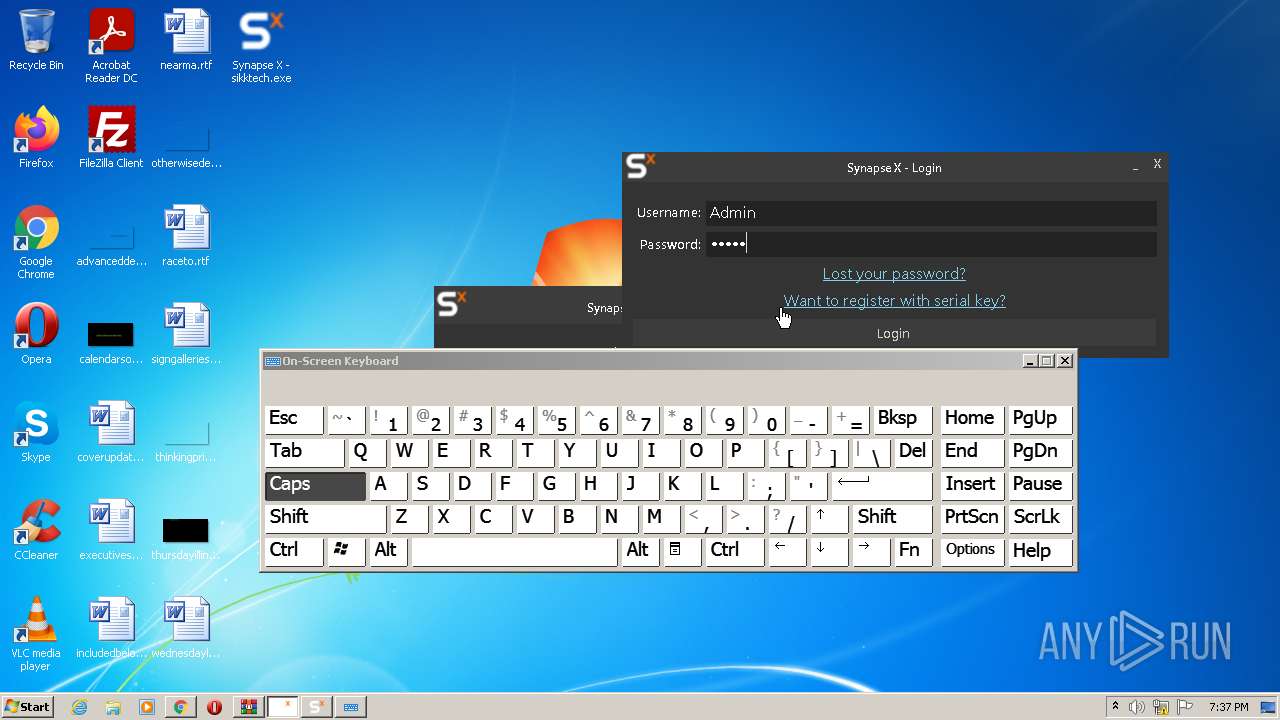Click the Windows logo key on keyboard
The width and height of the screenshot is (1280, 720).
346,551
